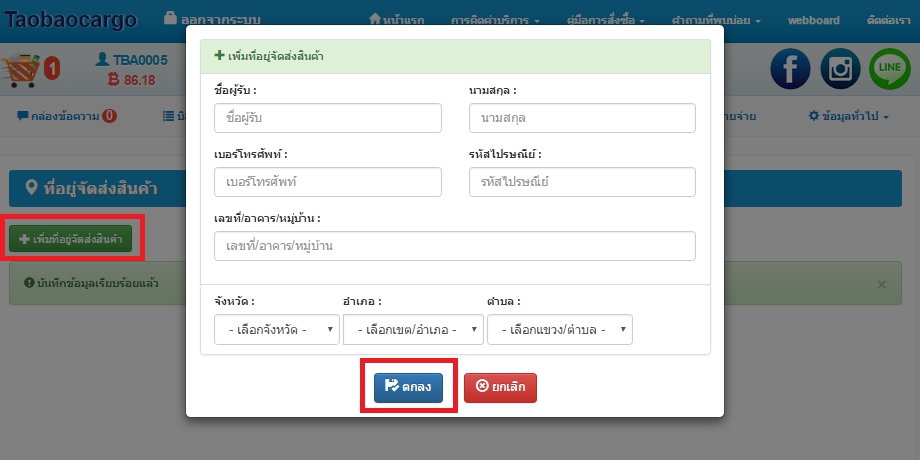The width and height of the screenshot is (920, 460).
Task: Open the อำเภอ district dropdown
Action: pos(413,329)
